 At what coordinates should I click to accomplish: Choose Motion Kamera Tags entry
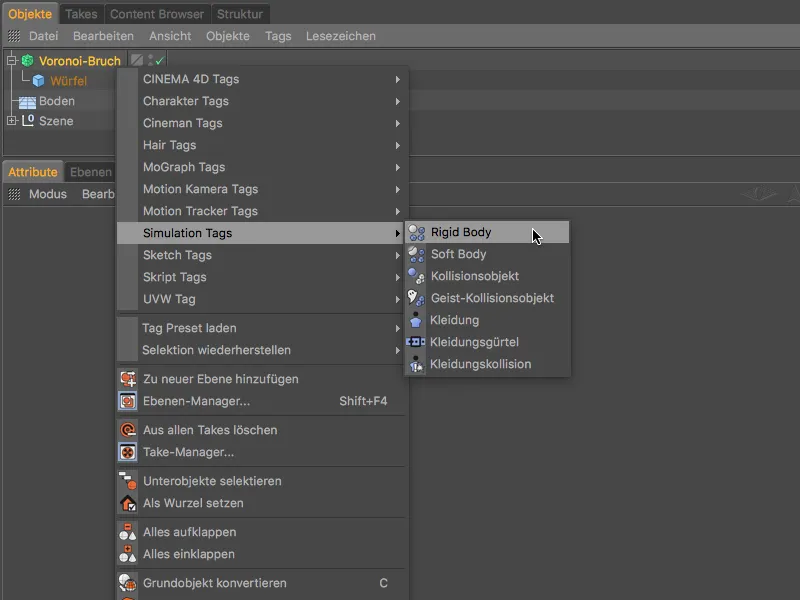pos(263,189)
